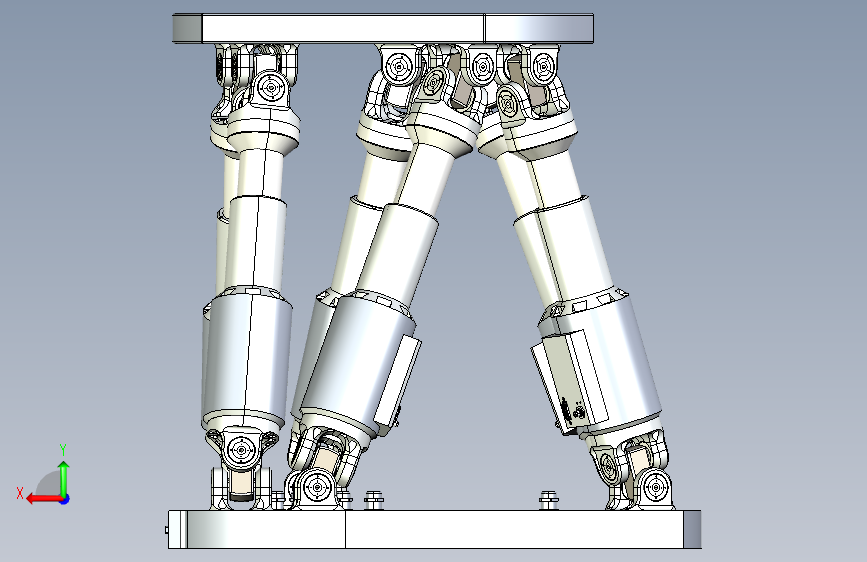Pick the flat rectangular cover on the middle actuator
Image resolution: width=867 pixels, height=562 pixels.
(397, 381)
